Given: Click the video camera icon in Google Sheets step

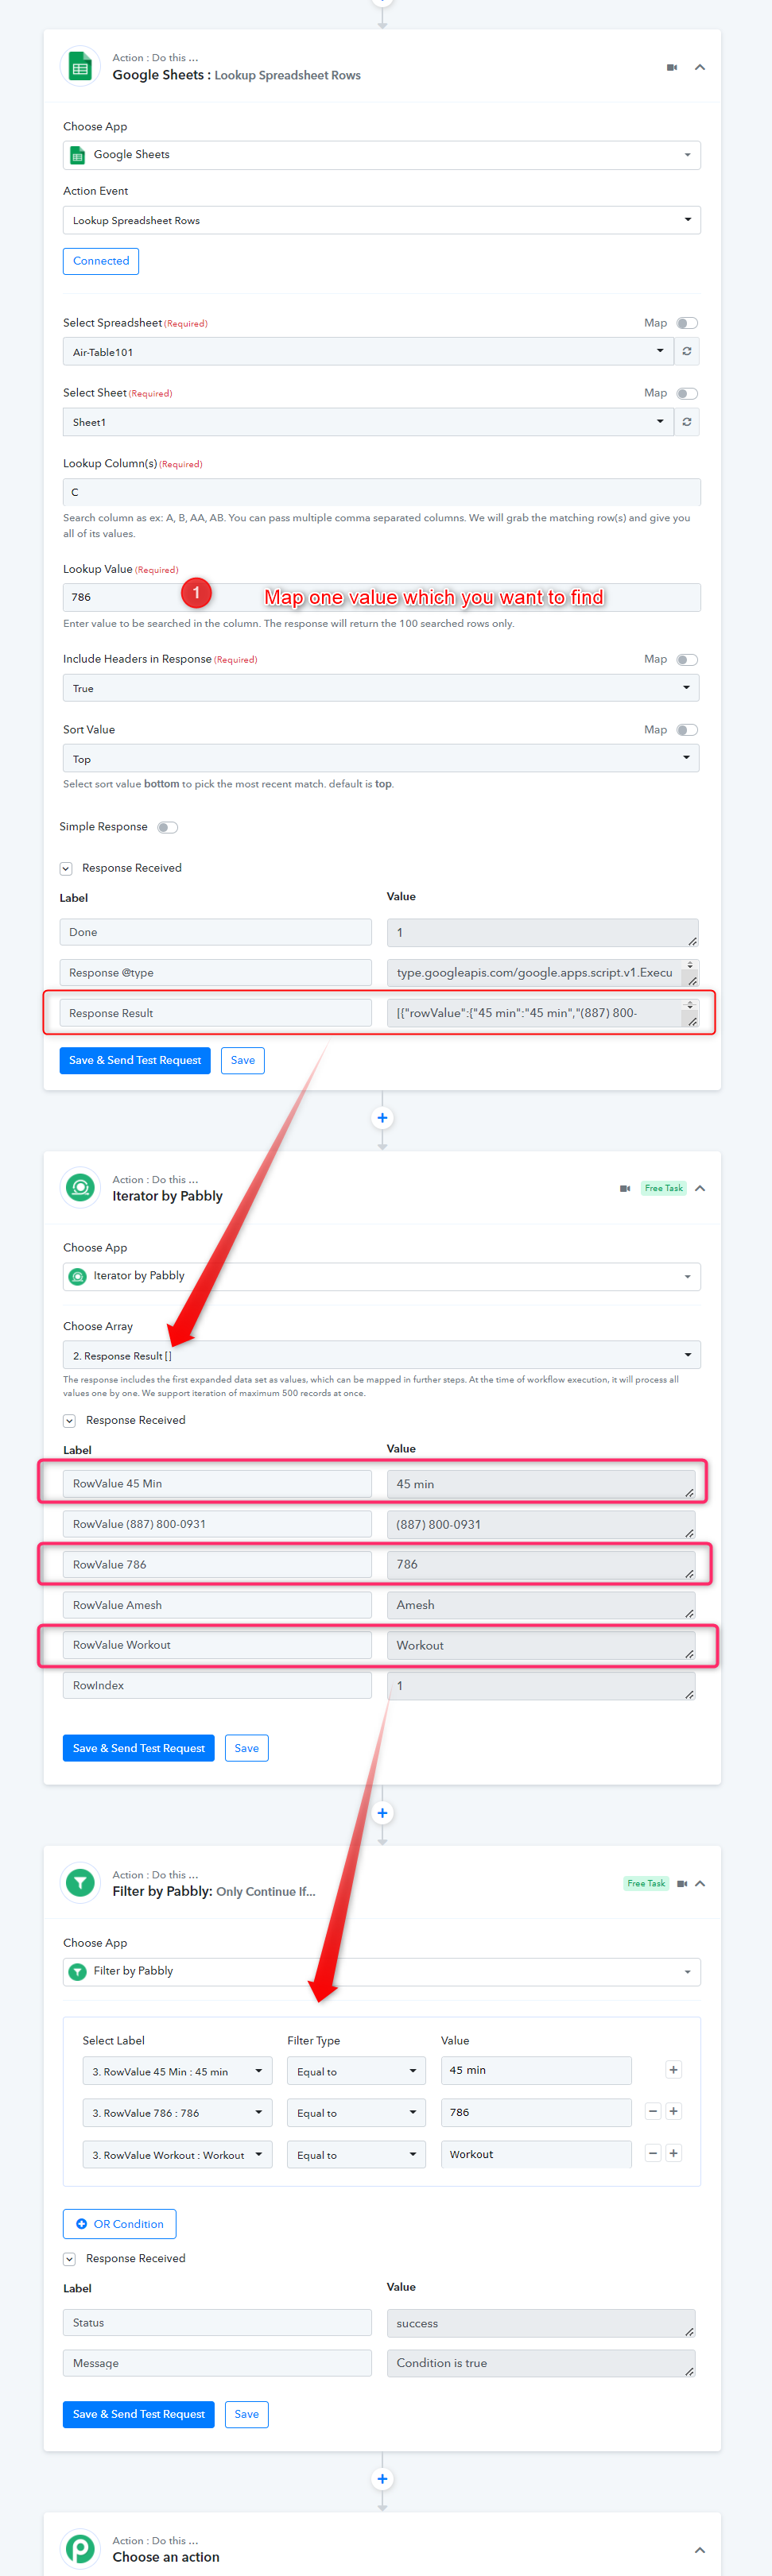Looking at the screenshot, I should [672, 67].
